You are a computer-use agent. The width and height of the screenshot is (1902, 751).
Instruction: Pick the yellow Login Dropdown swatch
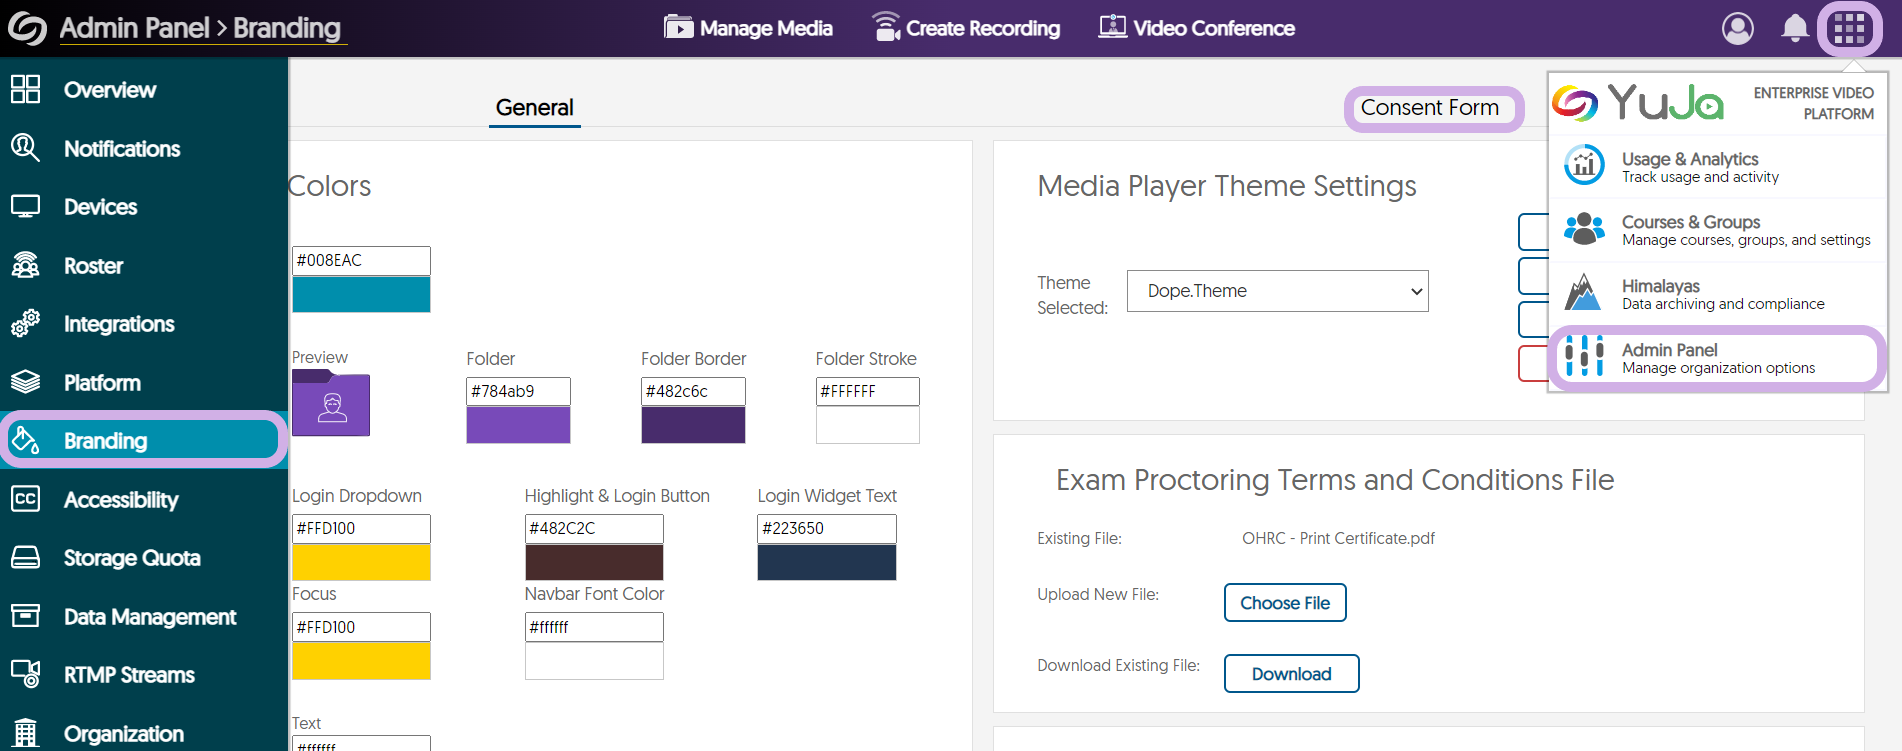(361, 562)
